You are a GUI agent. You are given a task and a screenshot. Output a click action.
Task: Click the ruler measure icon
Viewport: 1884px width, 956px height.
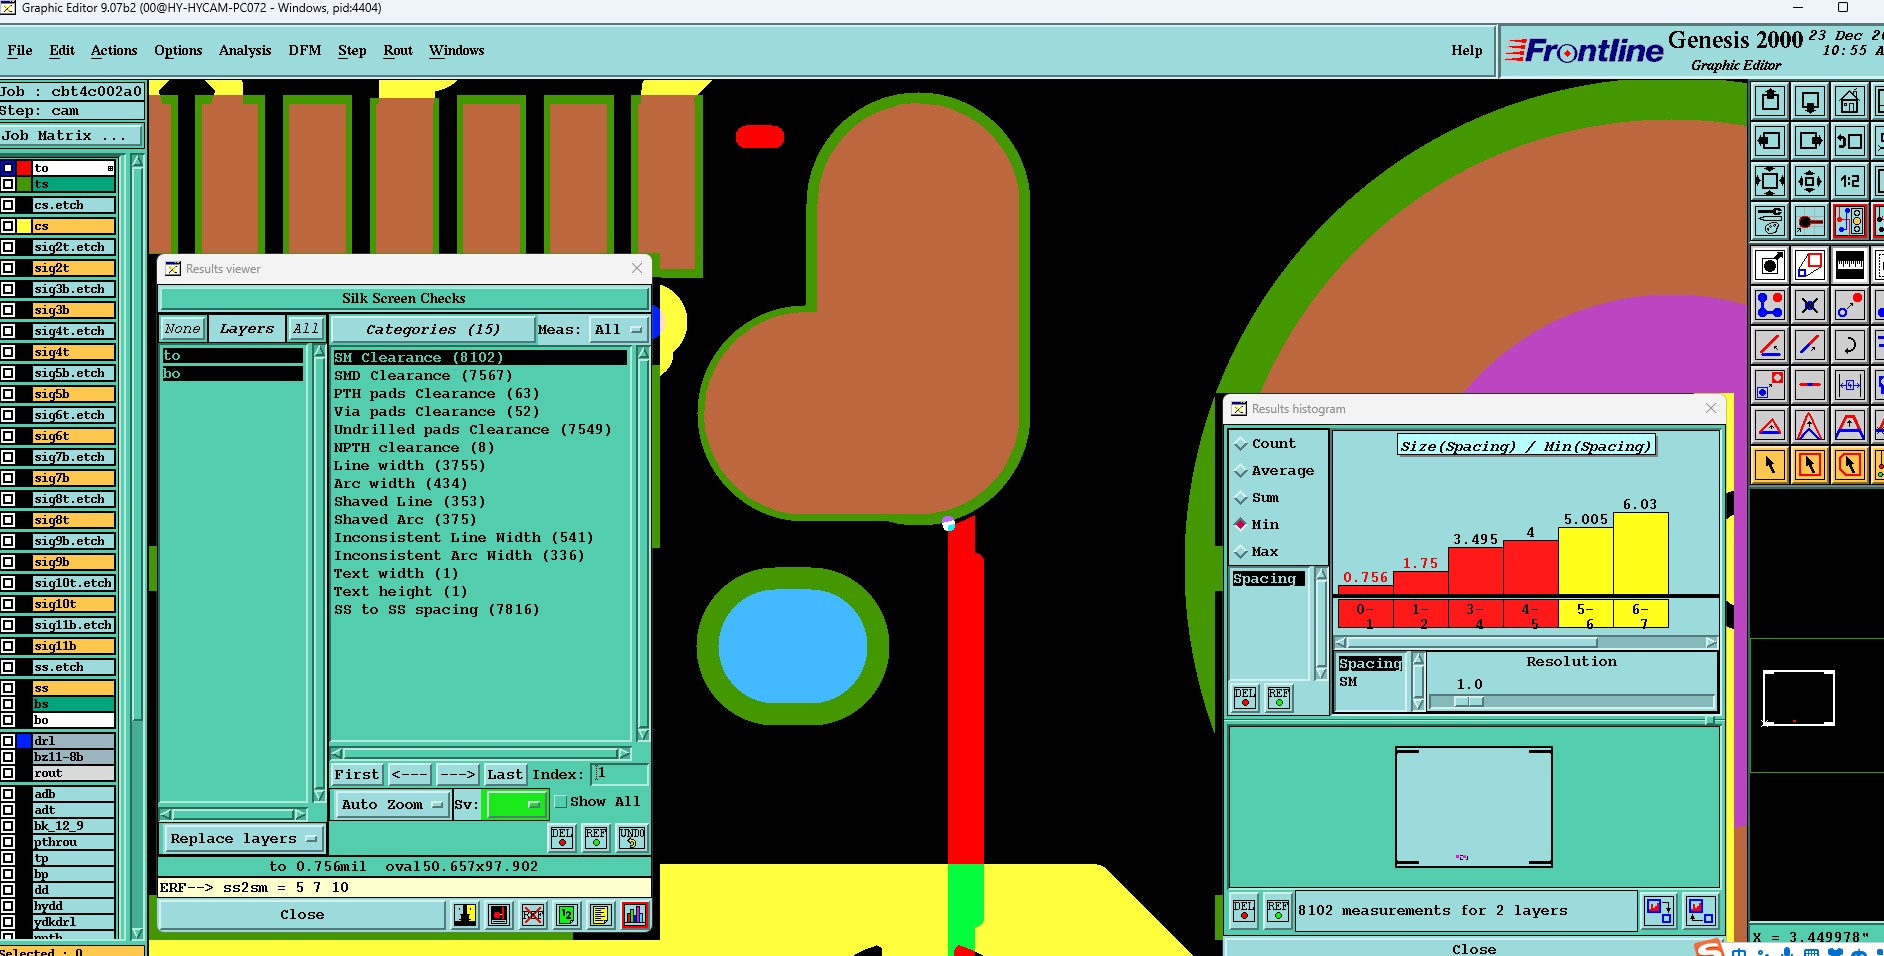pos(1850,265)
